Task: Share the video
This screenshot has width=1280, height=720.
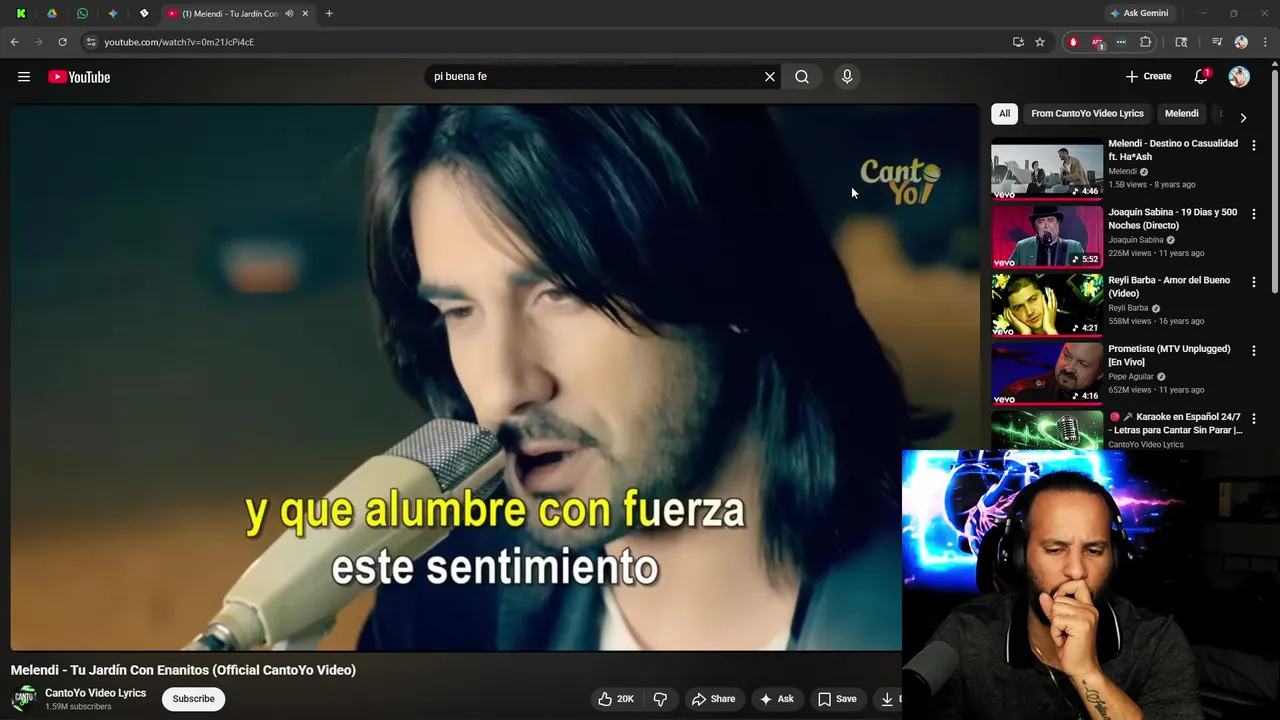Action: point(713,699)
